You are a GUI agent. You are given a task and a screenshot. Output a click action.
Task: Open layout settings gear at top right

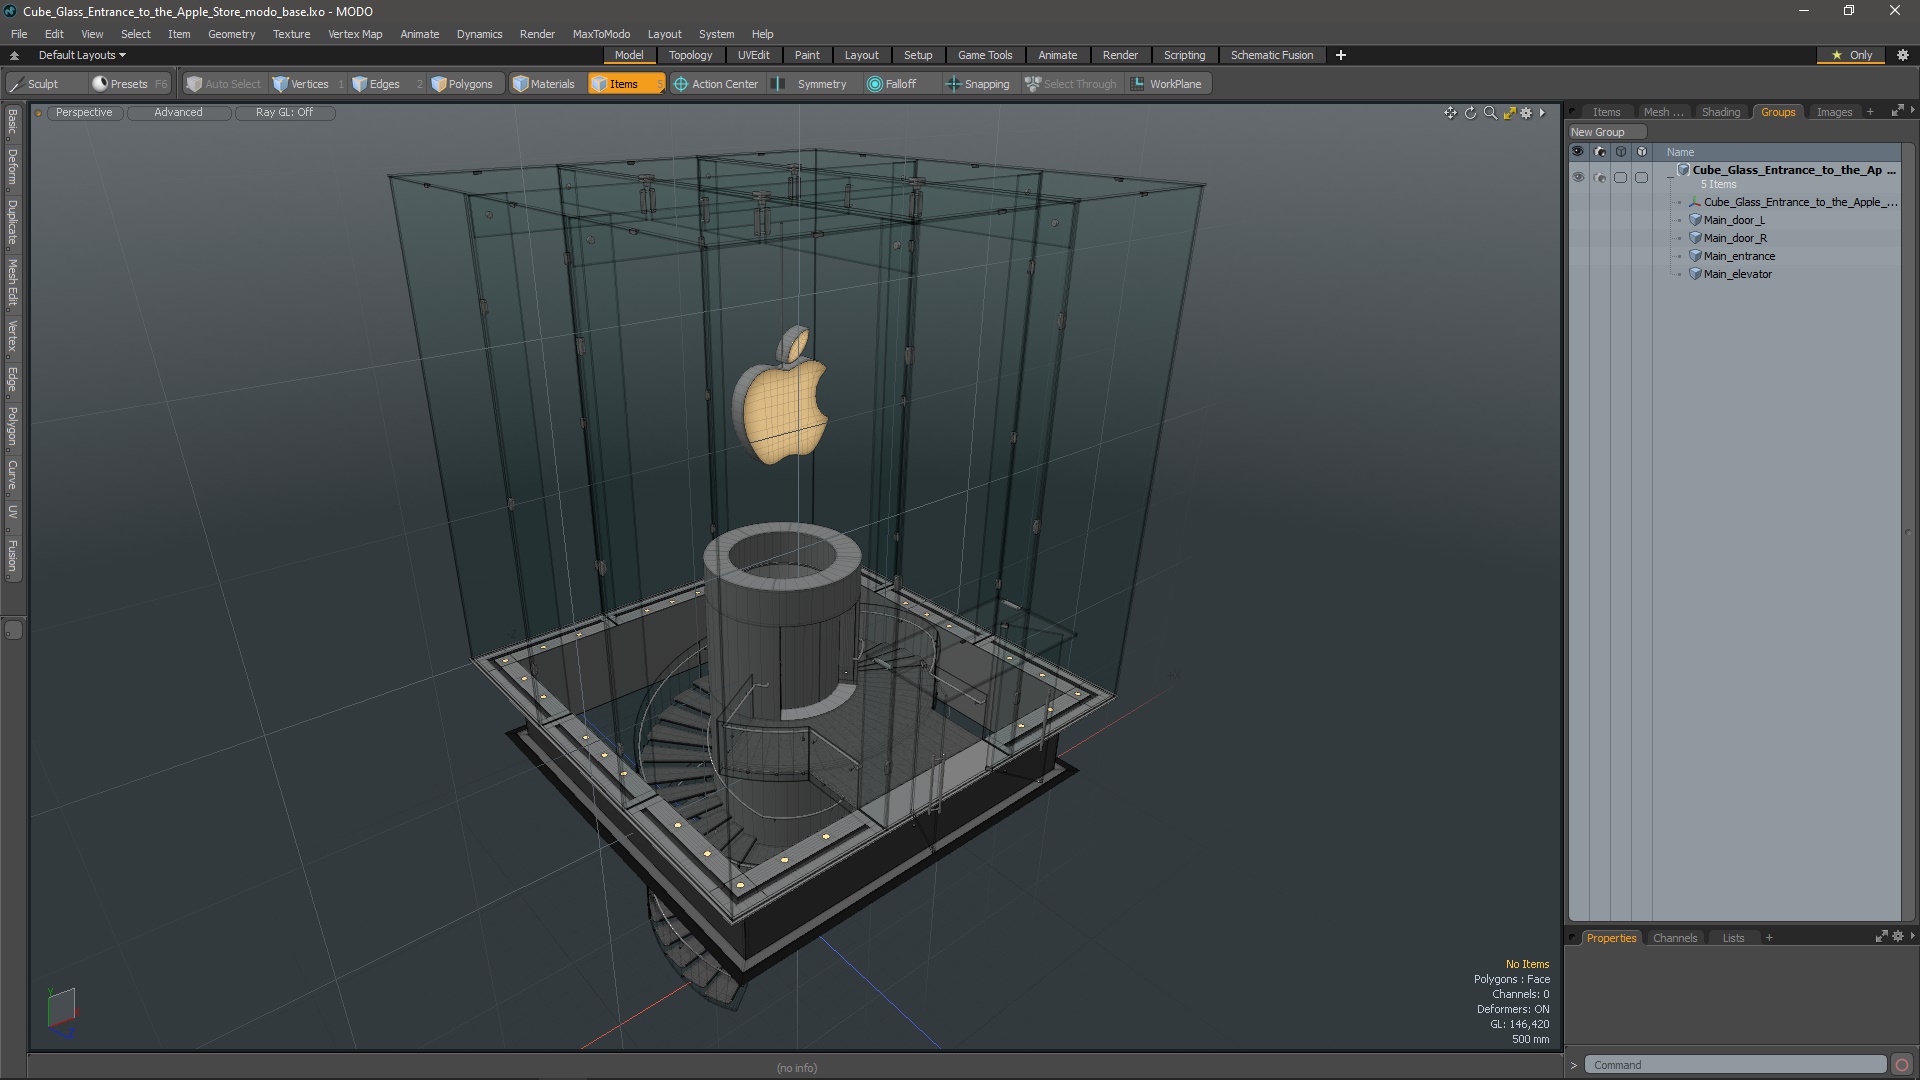1903,55
